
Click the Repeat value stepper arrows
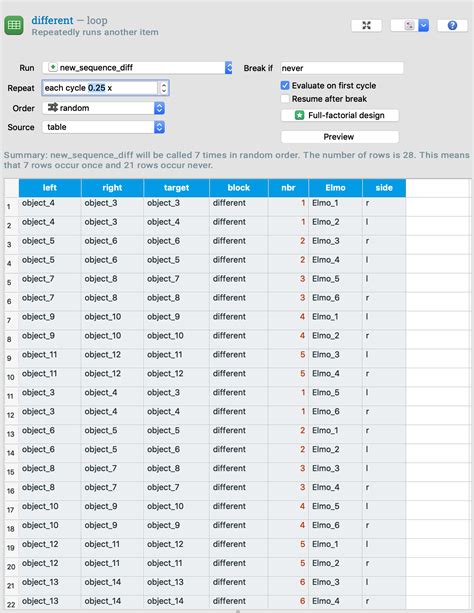(164, 88)
